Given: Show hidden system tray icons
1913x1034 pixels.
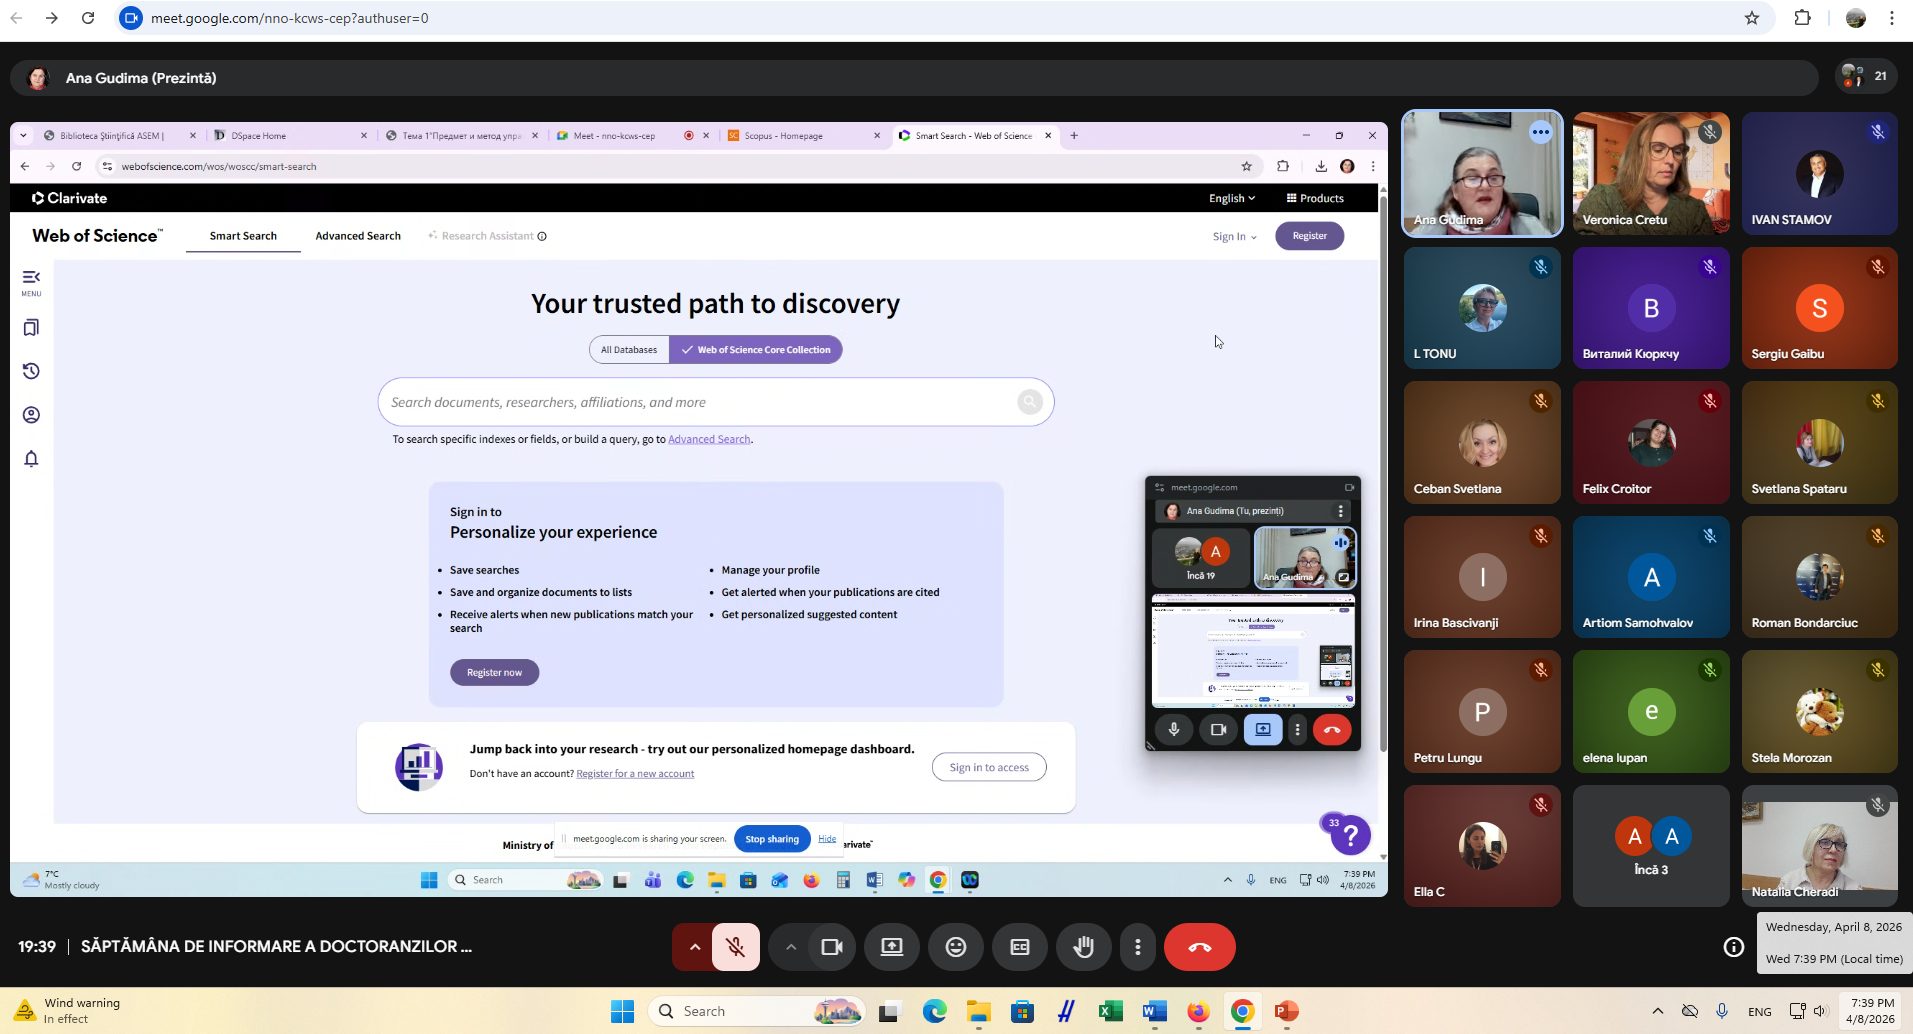Looking at the screenshot, I should click(1657, 1011).
